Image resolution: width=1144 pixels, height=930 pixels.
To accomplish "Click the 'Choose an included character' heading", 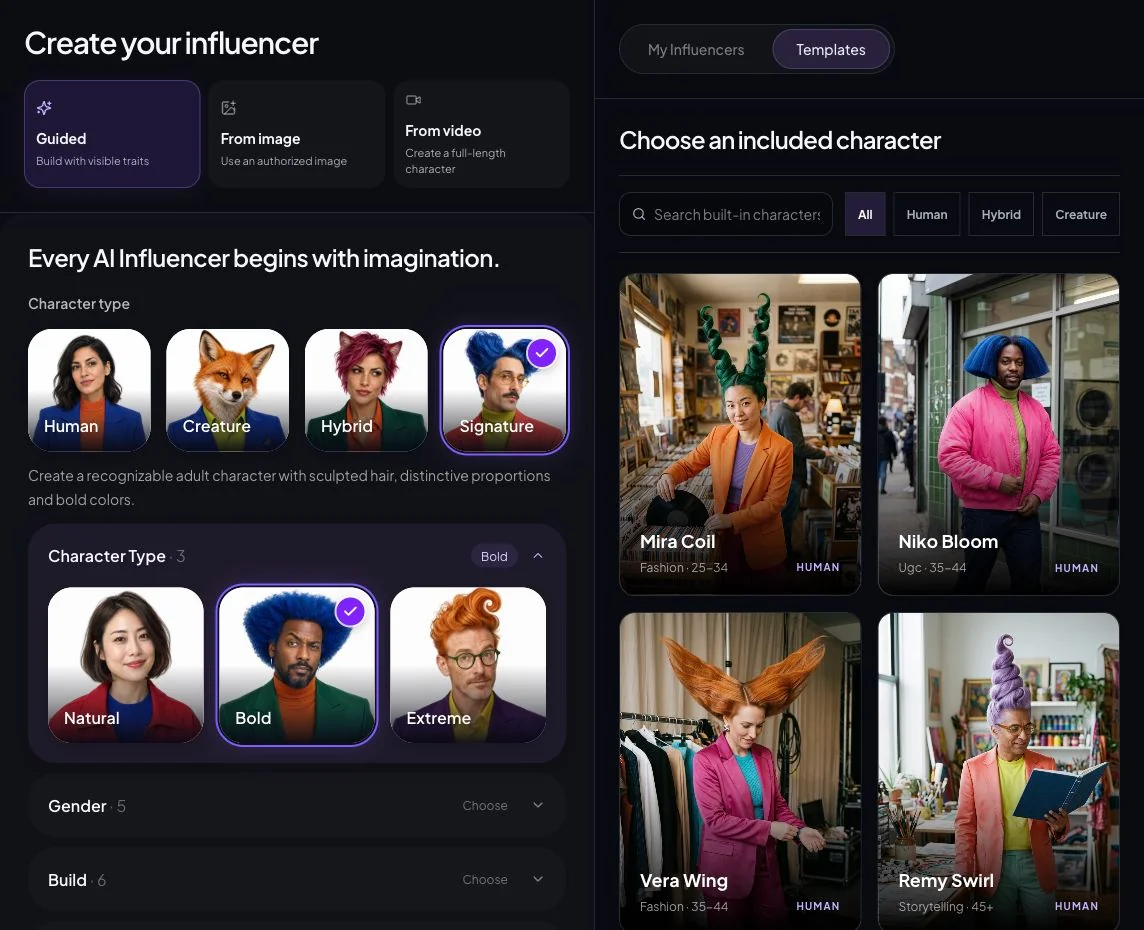I will 780,140.
